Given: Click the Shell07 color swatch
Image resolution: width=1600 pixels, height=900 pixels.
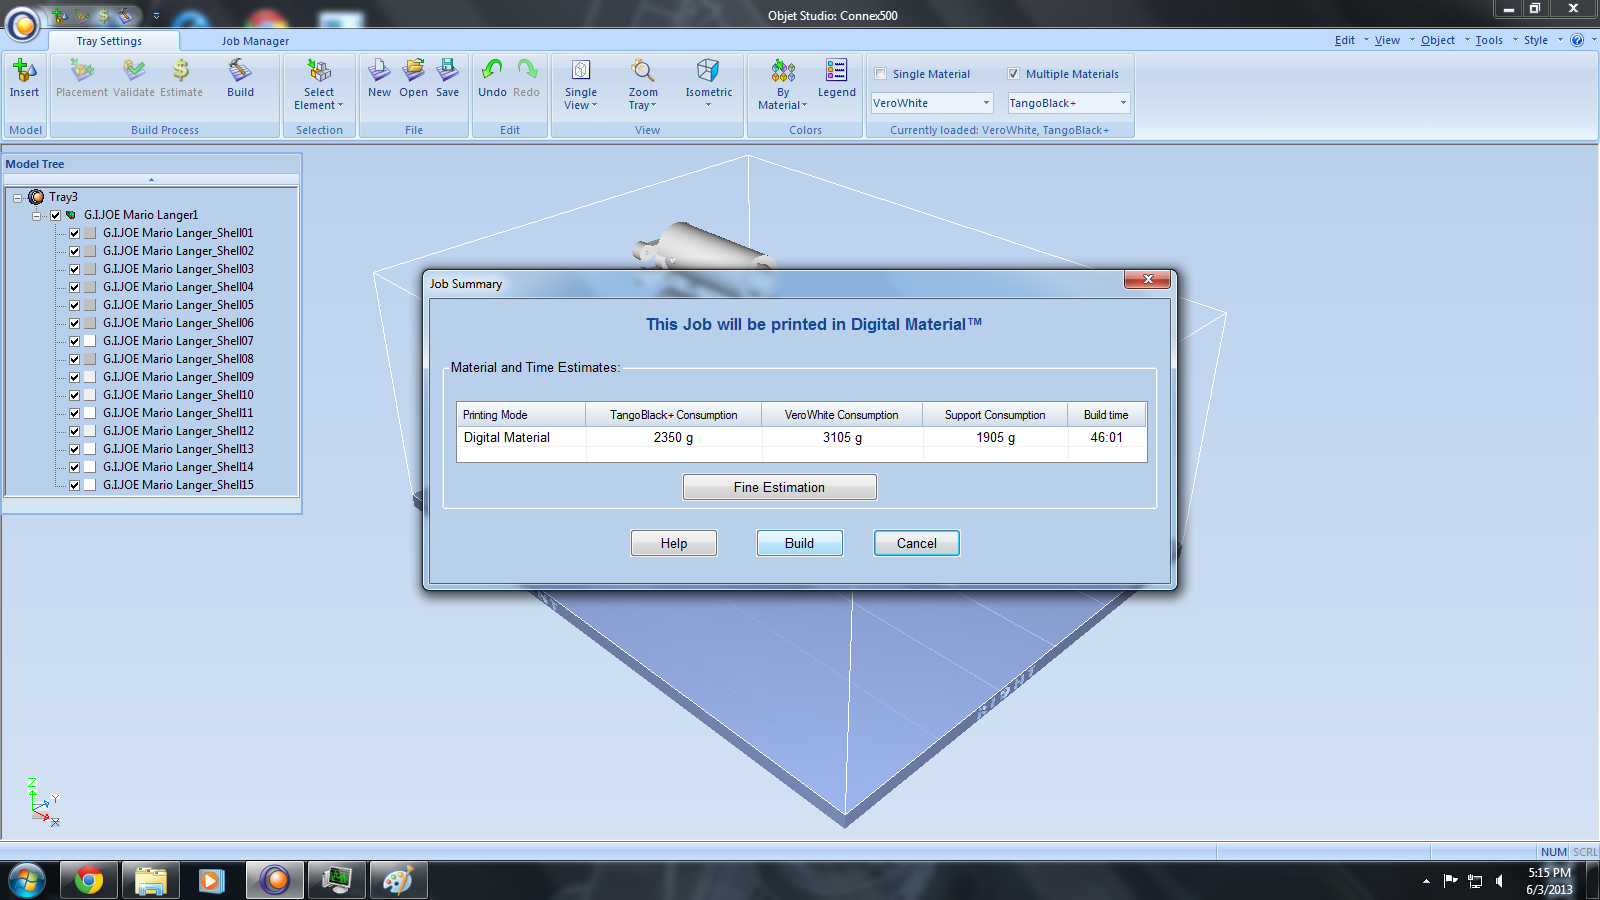Looking at the screenshot, I should 90,341.
